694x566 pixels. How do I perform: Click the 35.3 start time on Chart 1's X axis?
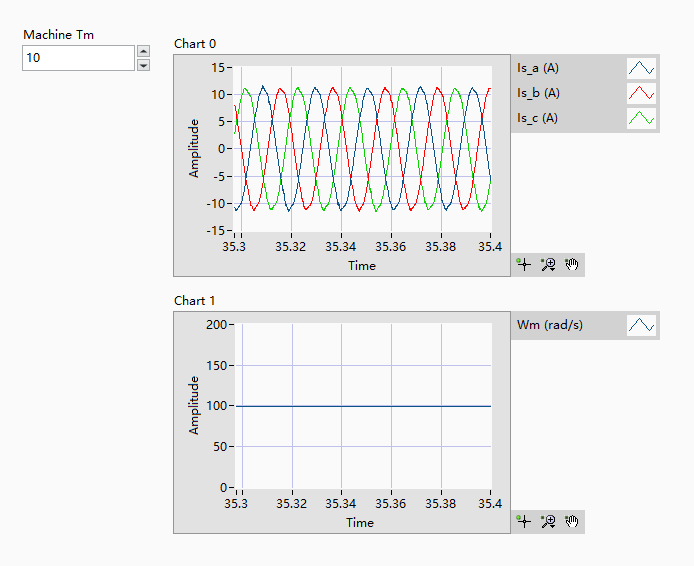236,504
